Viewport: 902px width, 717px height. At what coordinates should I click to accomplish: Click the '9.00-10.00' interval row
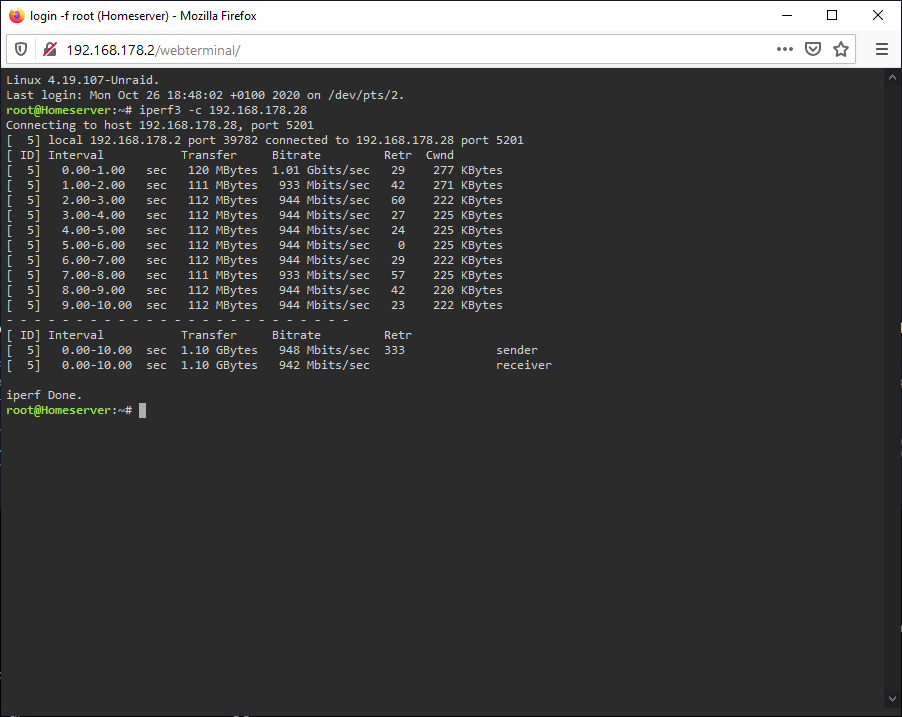(254, 305)
